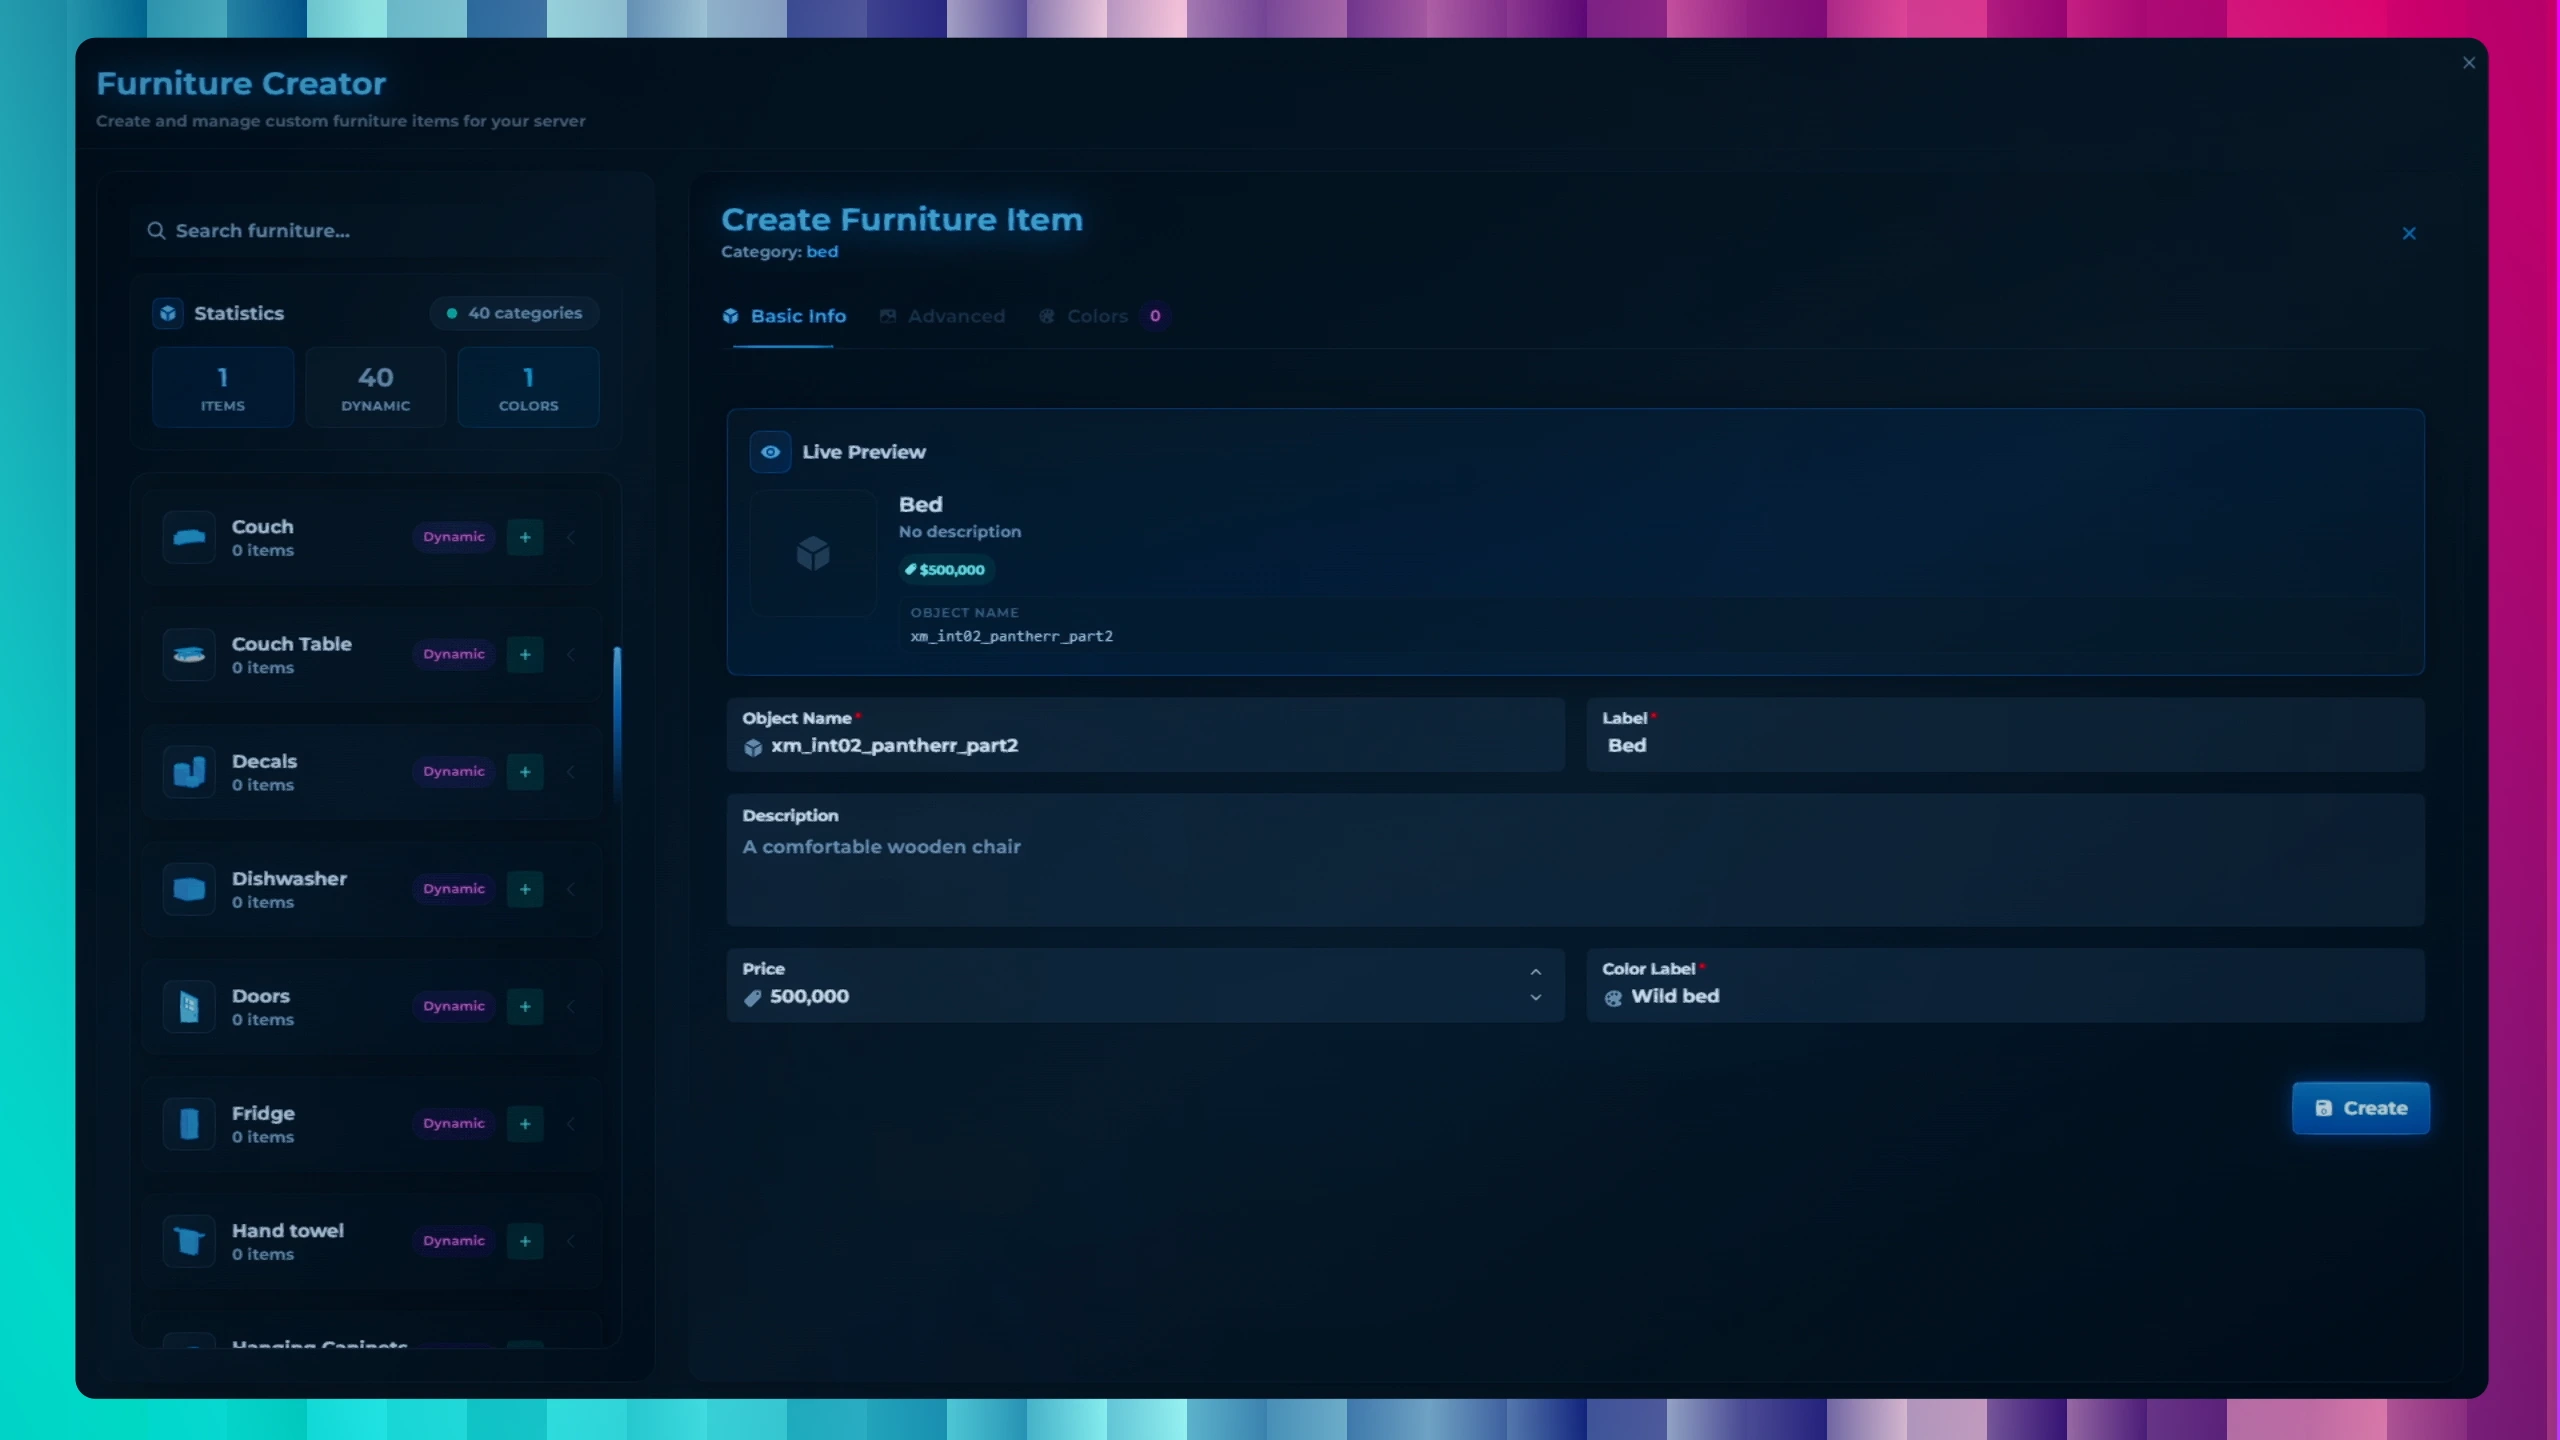Increase the price with the up arrow
The image size is (2560, 1440).
point(1536,972)
